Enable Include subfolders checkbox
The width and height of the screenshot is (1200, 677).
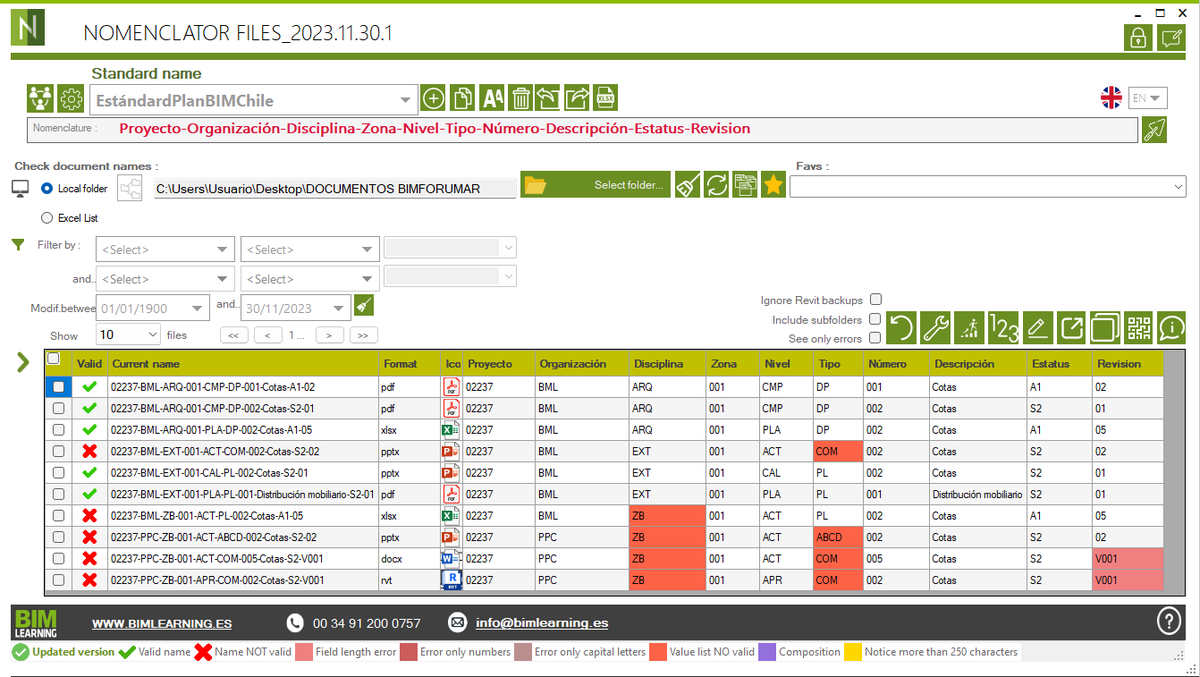point(876,319)
